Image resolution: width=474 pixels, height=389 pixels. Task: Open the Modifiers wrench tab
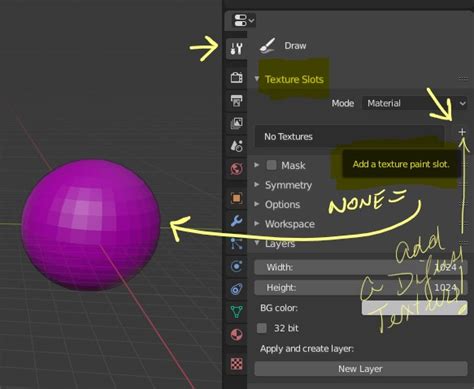coord(236,221)
